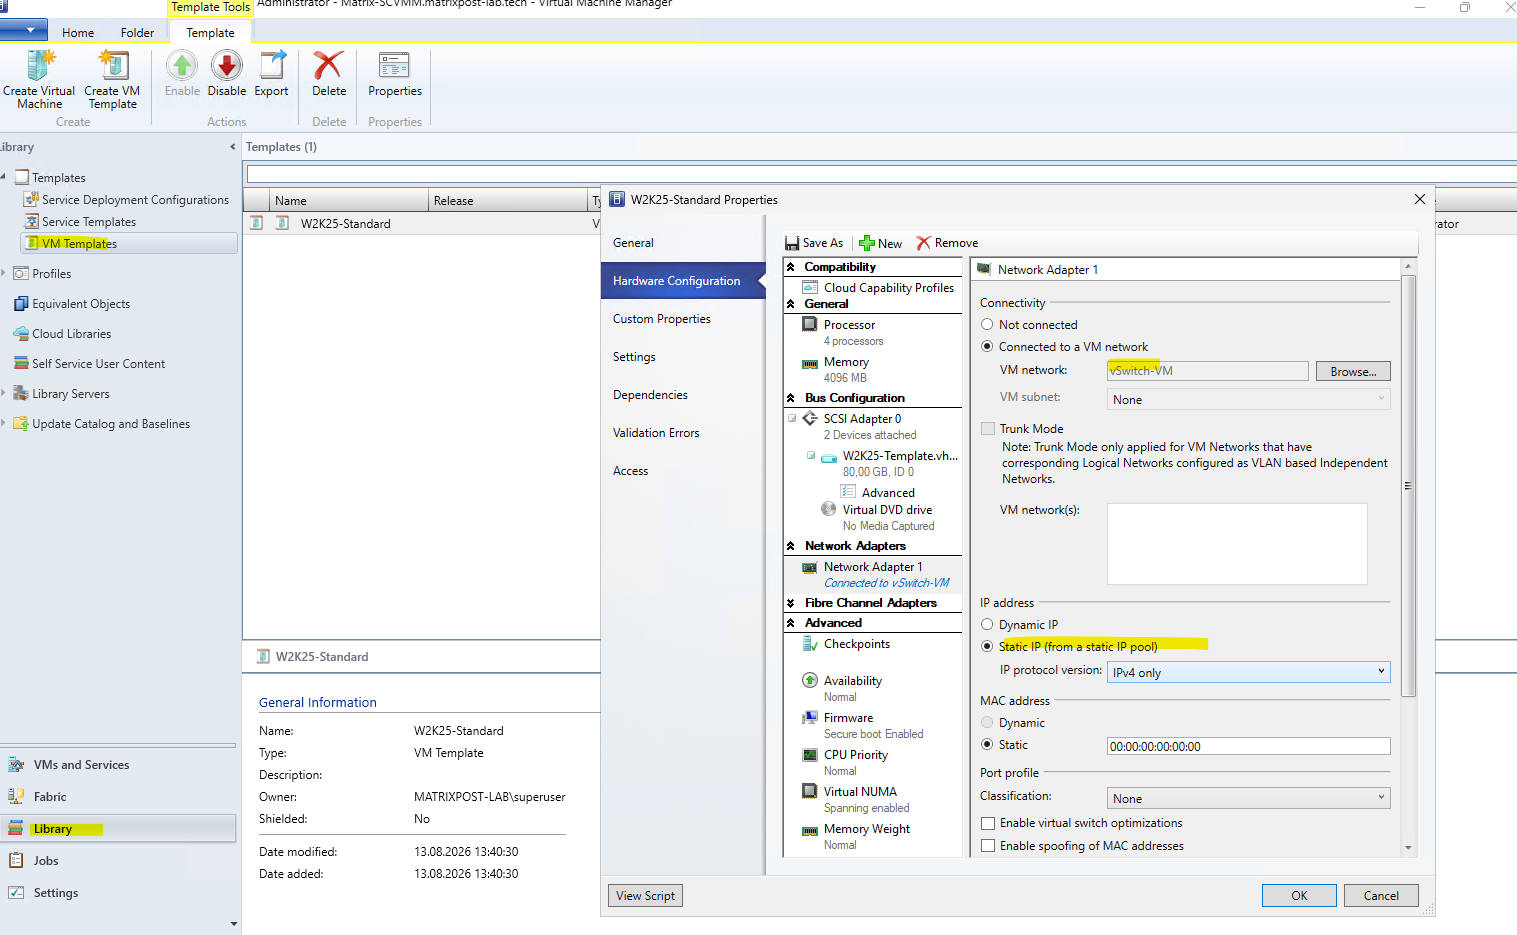Click the static MAC address input field

(x=1249, y=746)
